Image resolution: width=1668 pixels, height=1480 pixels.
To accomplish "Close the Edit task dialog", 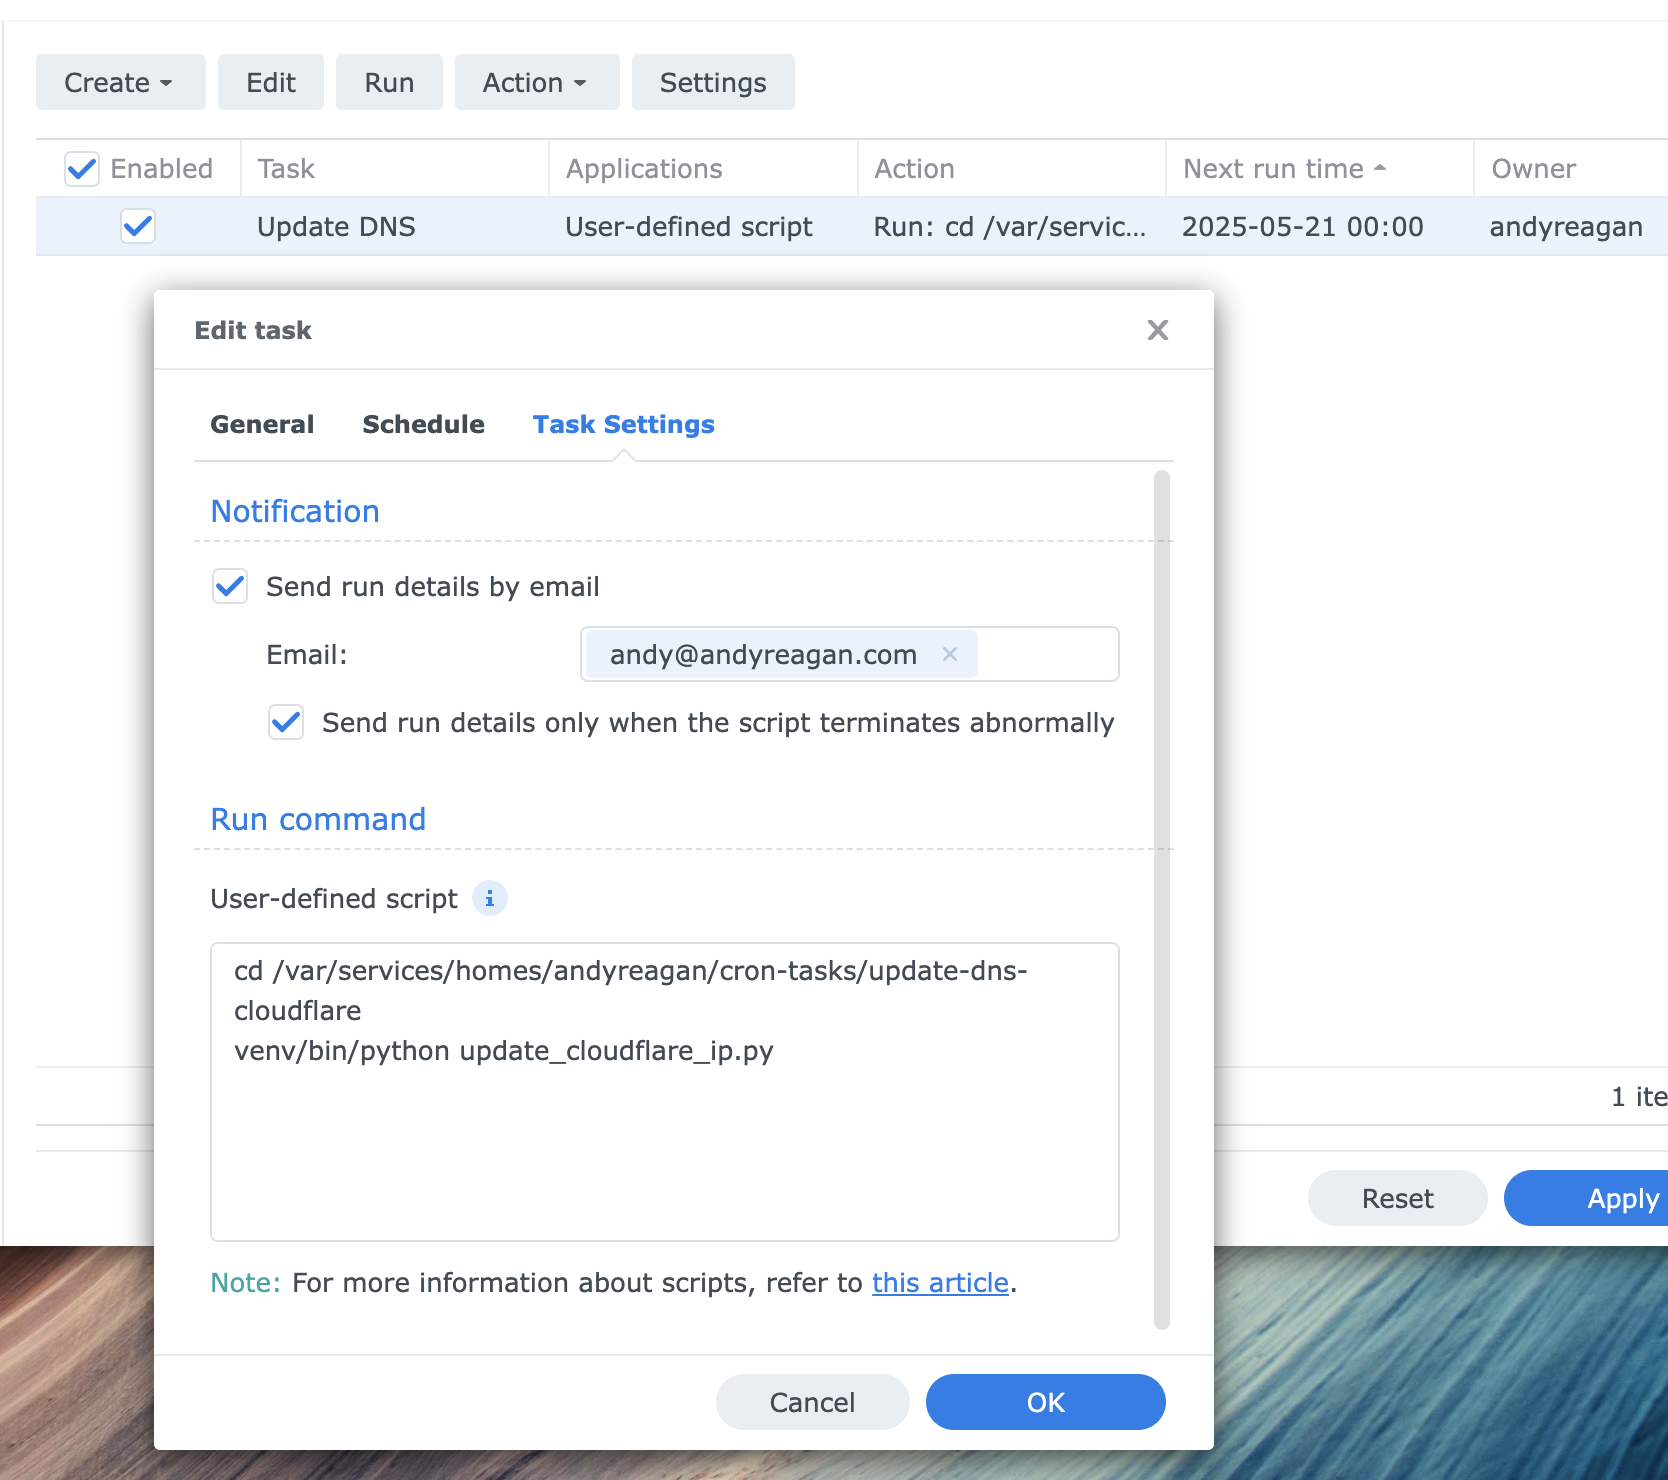I will click(1158, 330).
